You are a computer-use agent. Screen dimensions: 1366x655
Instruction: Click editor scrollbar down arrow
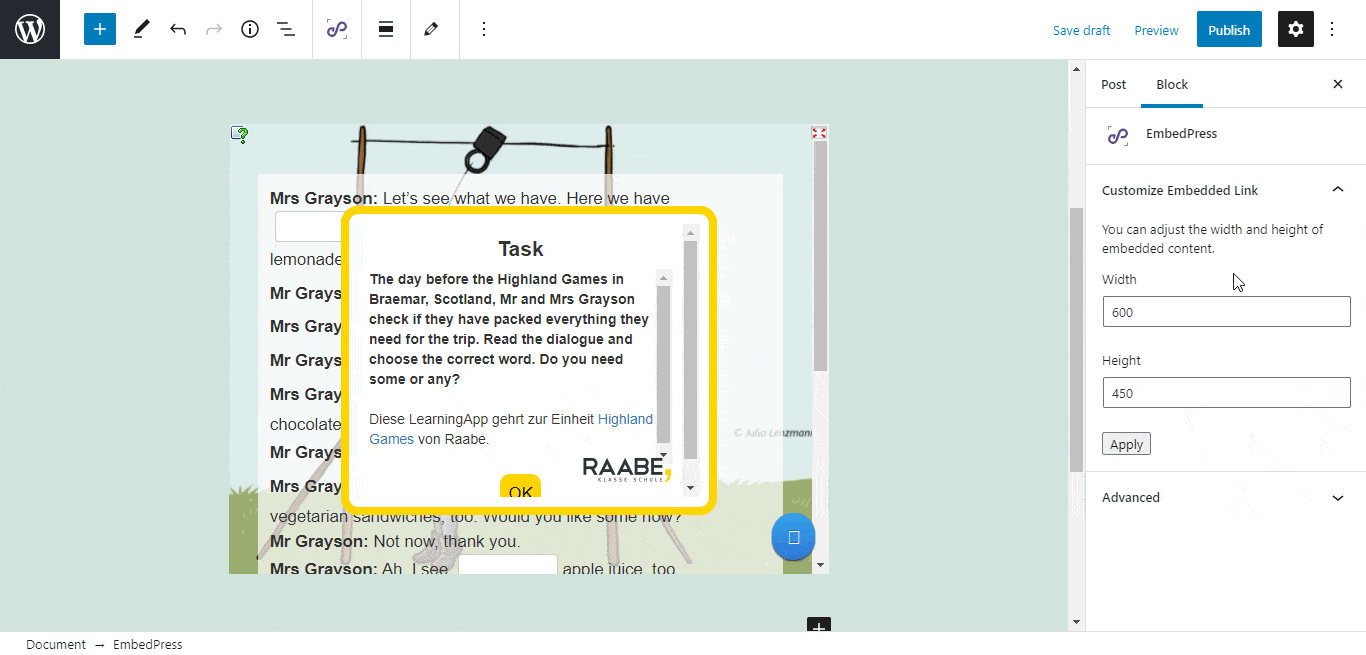(1076, 622)
